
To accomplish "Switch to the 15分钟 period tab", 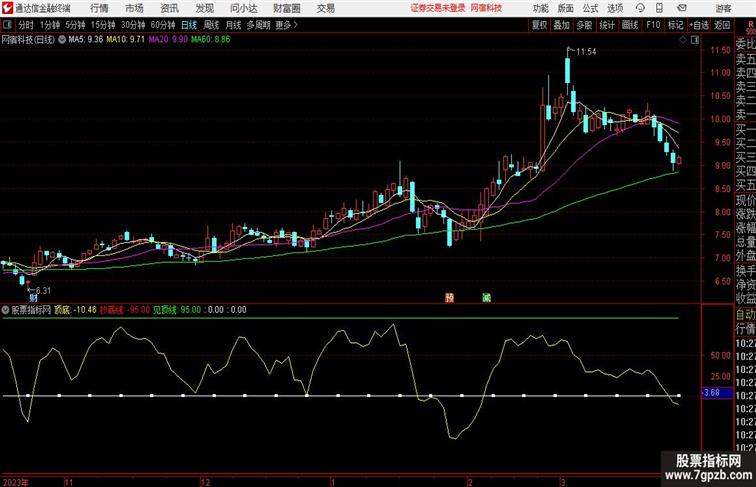I will 103,25.
